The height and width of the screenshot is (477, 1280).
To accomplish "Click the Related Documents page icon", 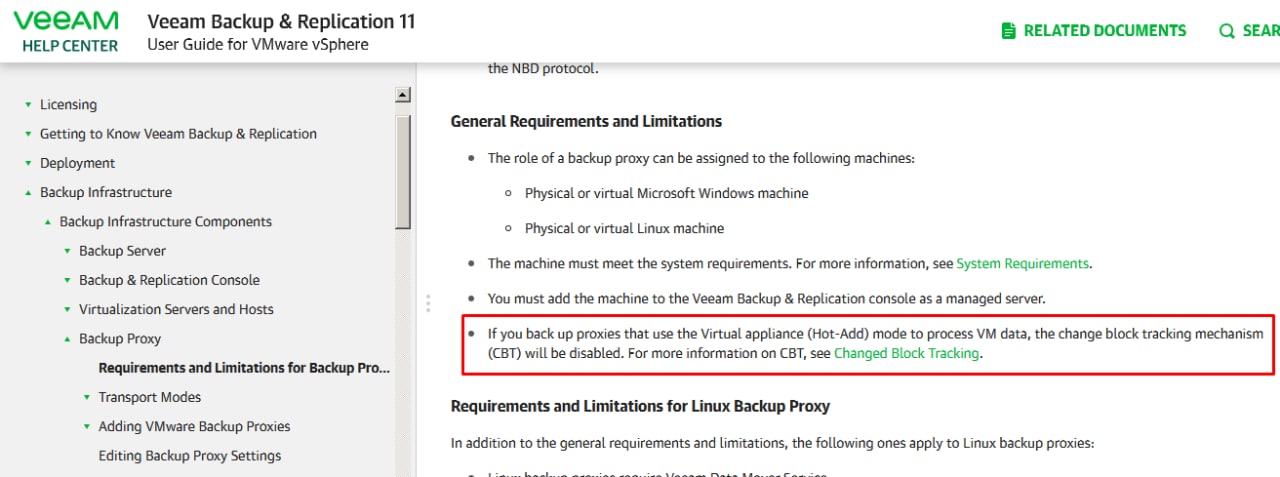I will (1009, 31).
